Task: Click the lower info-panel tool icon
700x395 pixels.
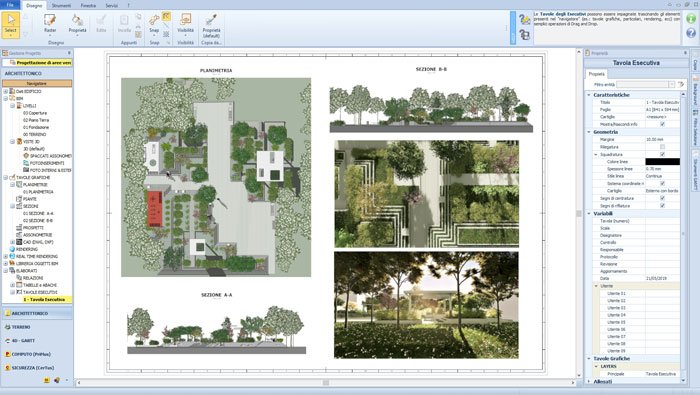Action: point(525,34)
